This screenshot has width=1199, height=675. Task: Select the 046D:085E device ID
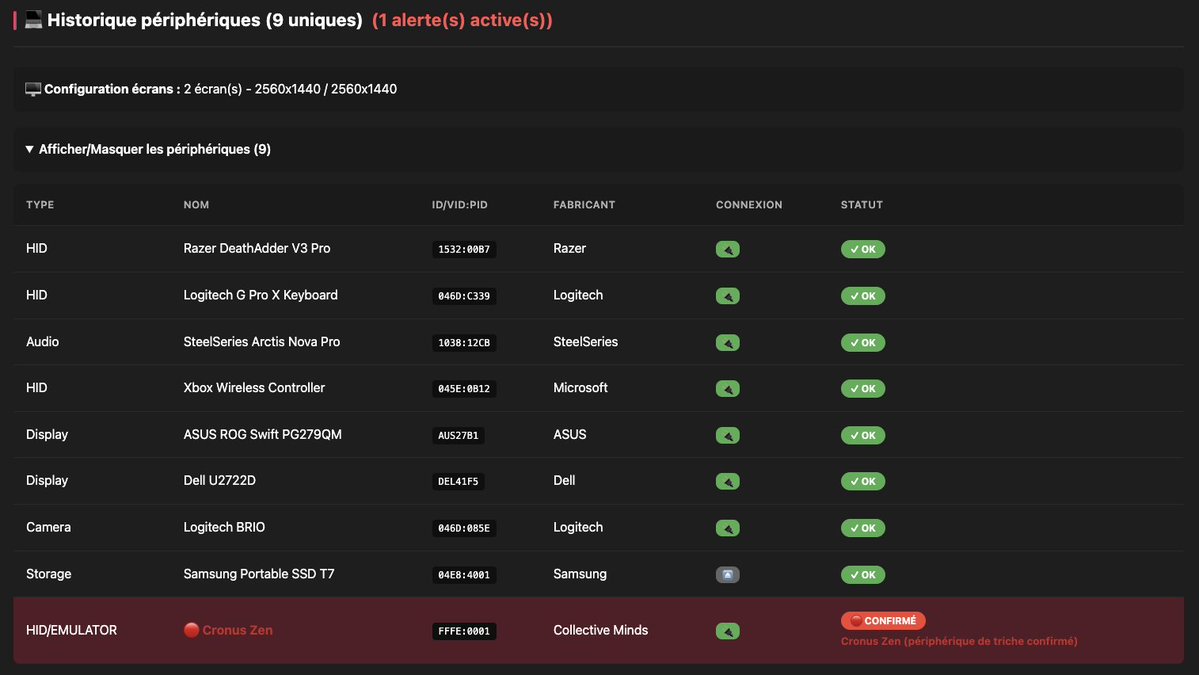464,528
